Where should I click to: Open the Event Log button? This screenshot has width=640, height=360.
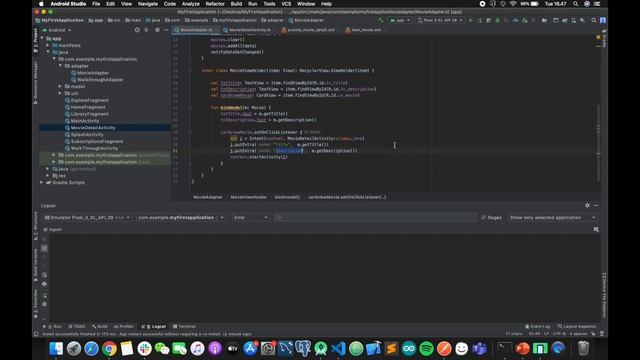(537, 327)
